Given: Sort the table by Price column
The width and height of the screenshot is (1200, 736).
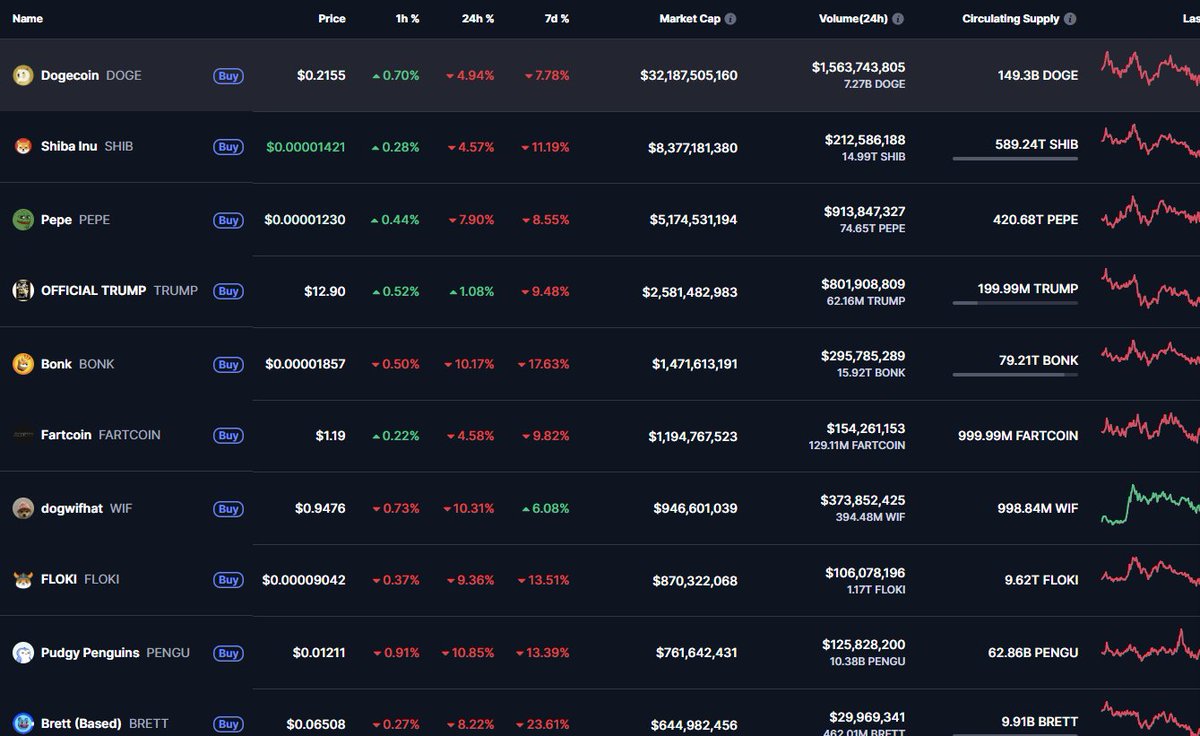Looking at the screenshot, I should click(332, 19).
